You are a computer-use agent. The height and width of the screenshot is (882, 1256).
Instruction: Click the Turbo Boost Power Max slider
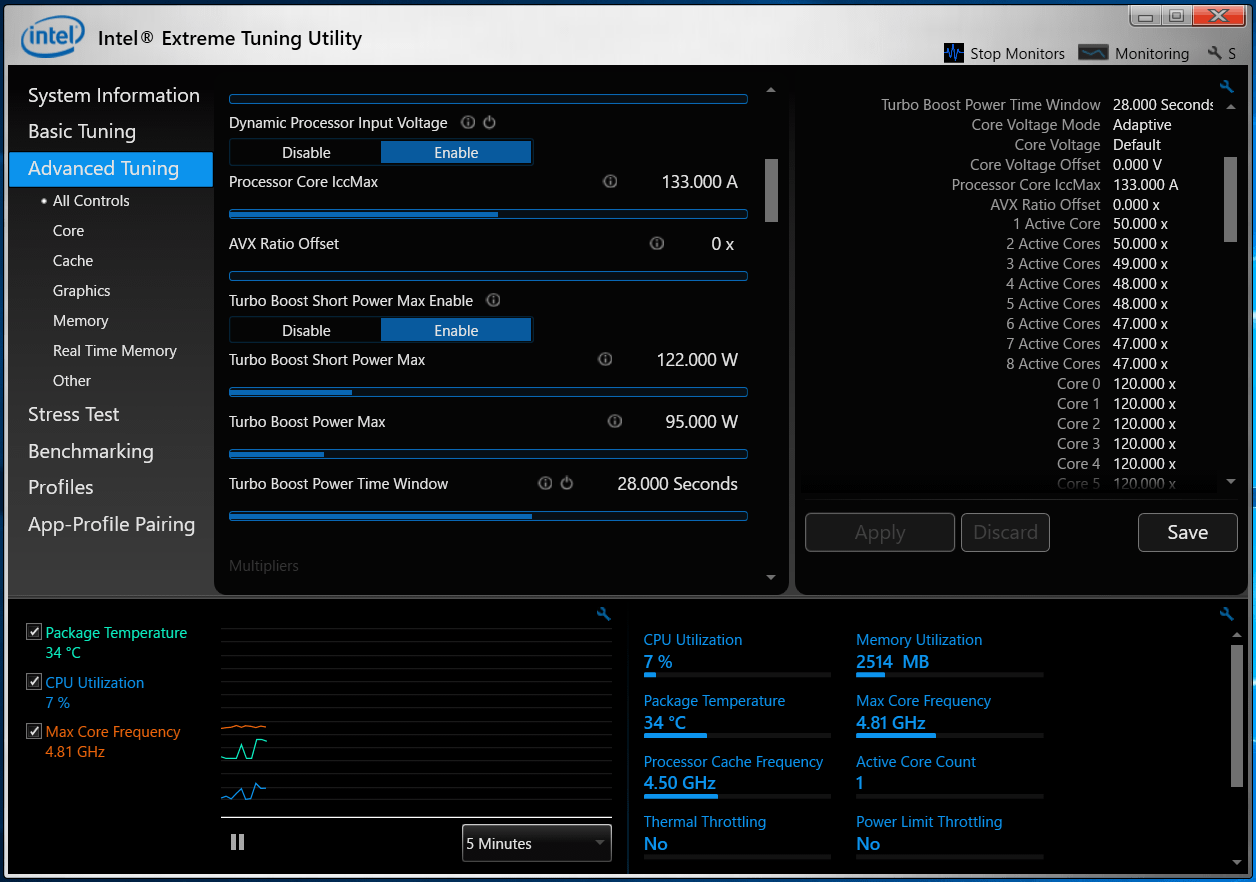click(x=488, y=454)
